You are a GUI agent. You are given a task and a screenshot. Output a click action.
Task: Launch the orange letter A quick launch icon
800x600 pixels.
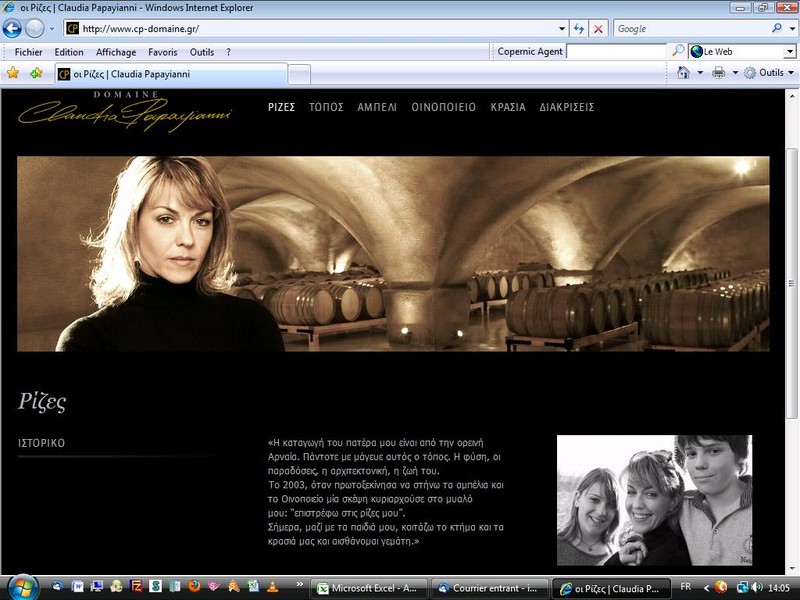(x=233, y=587)
